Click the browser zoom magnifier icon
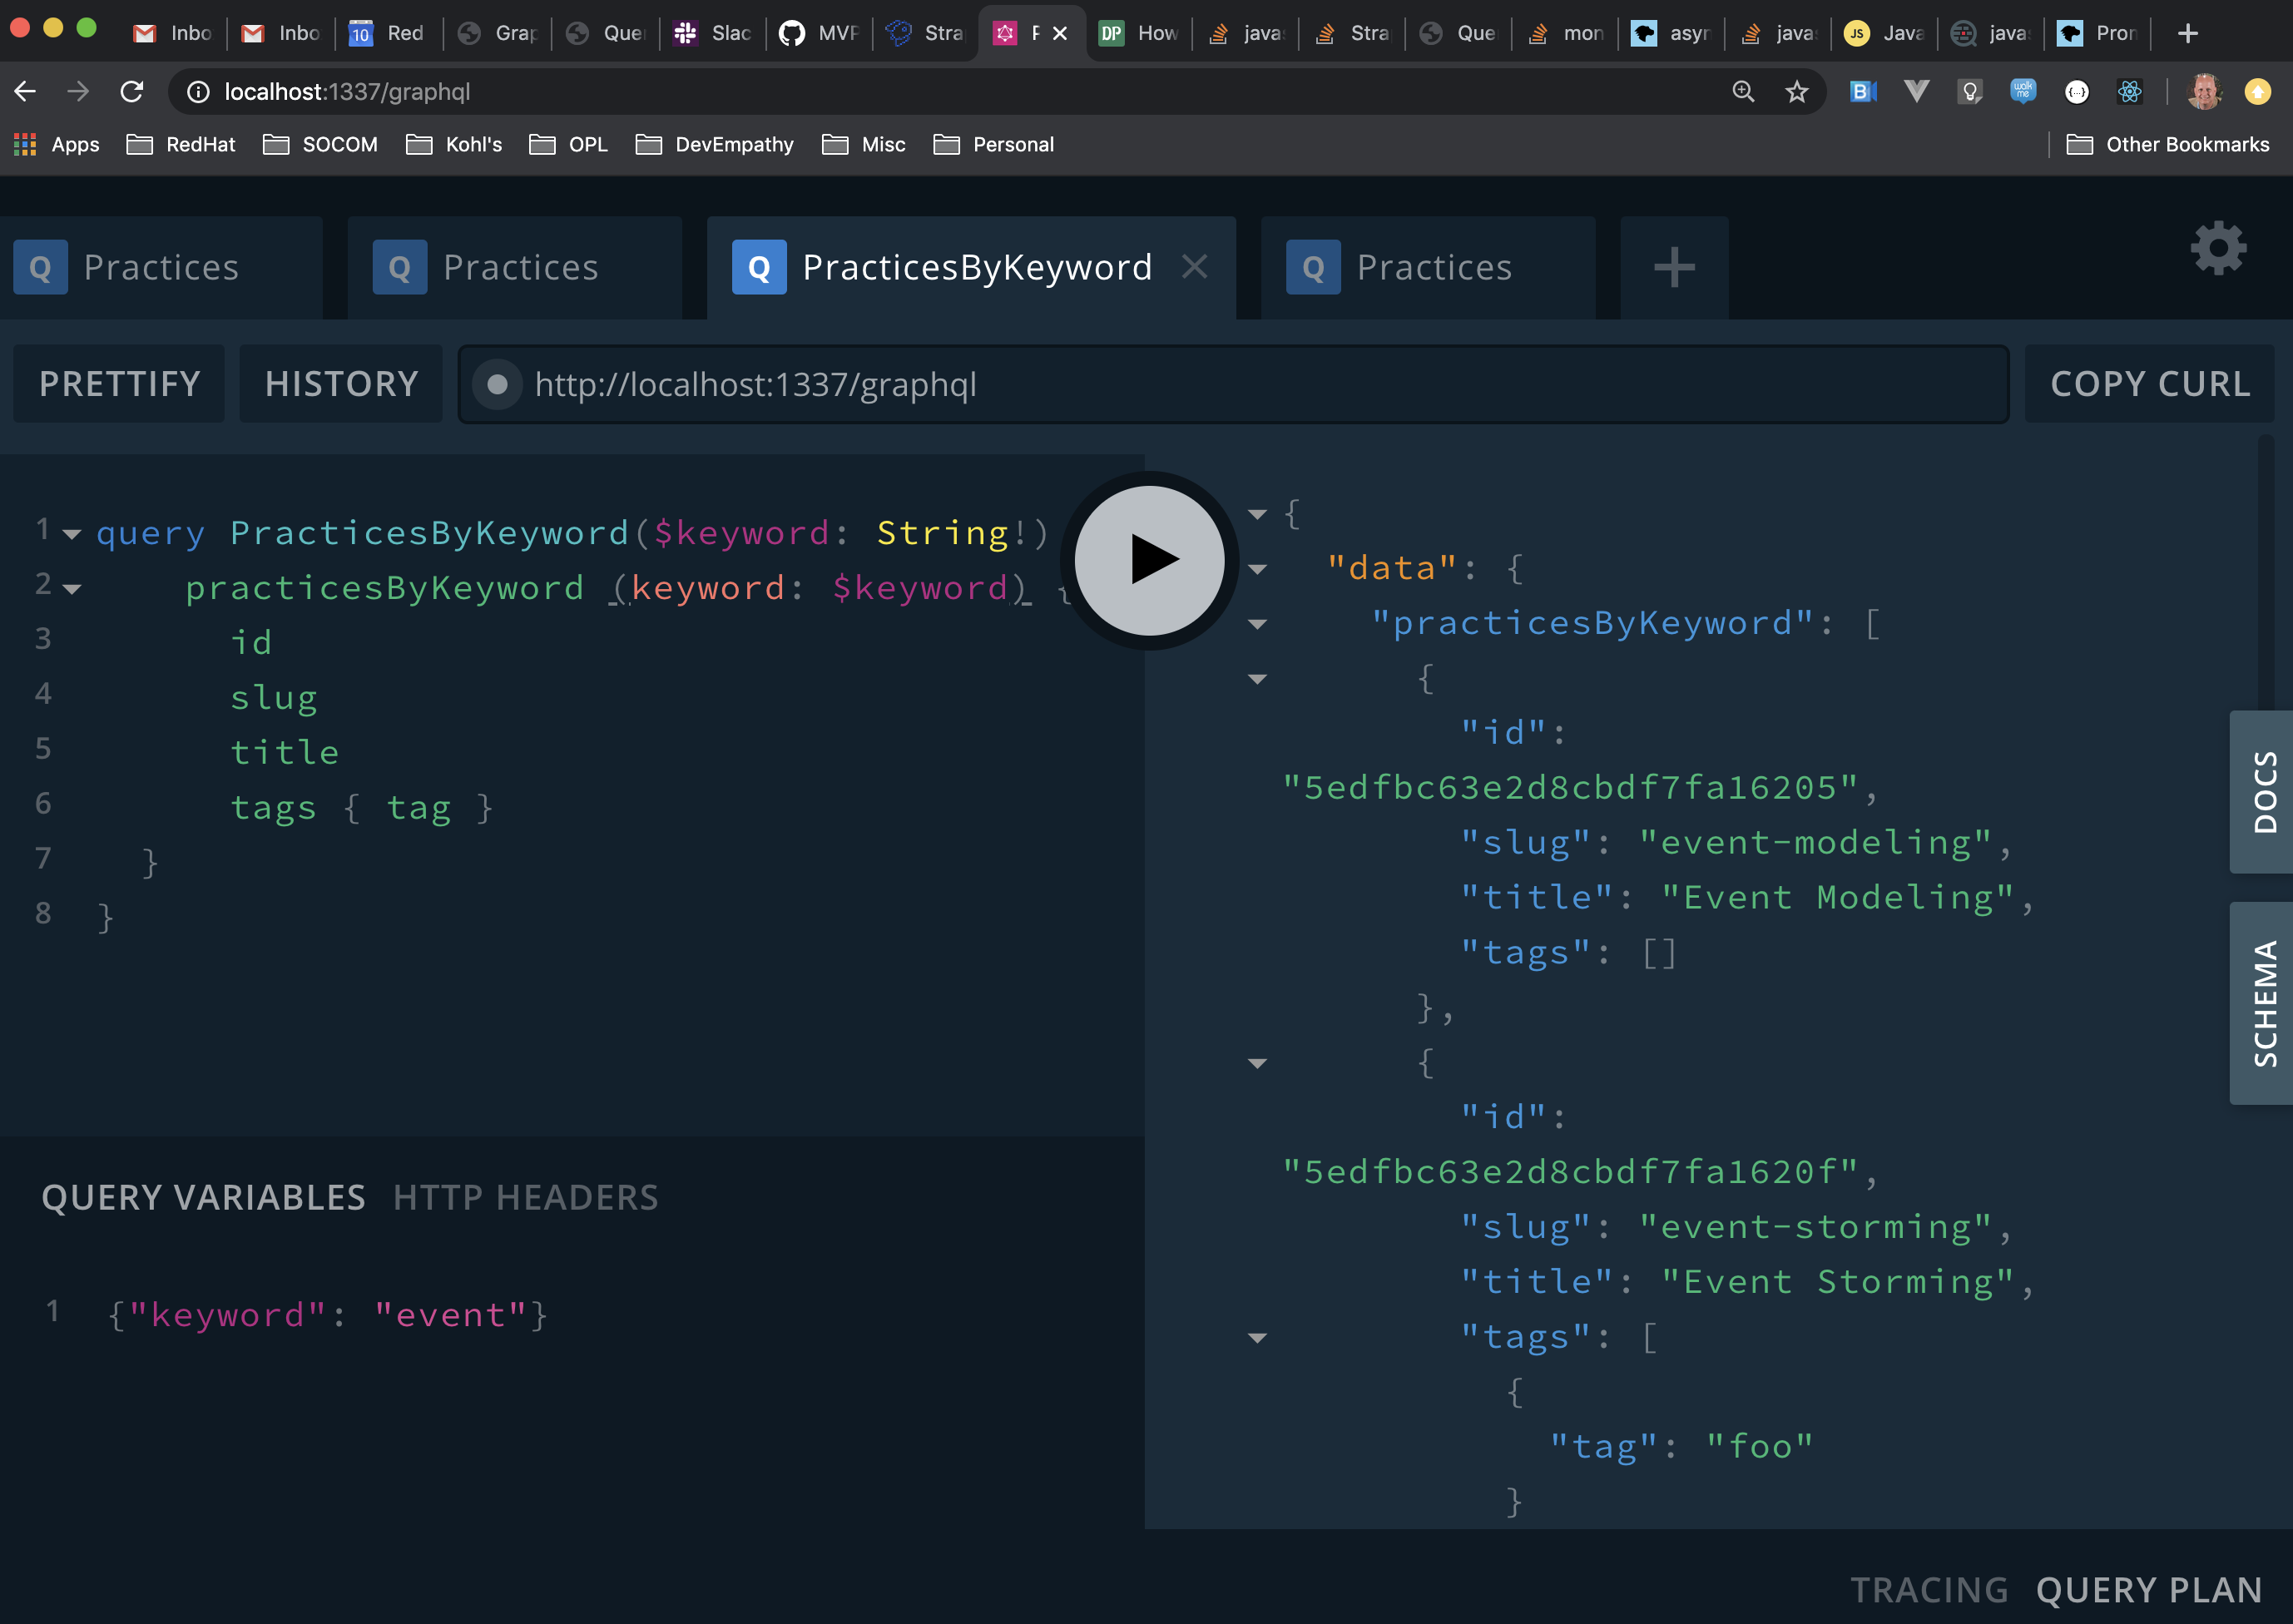 1743,92
